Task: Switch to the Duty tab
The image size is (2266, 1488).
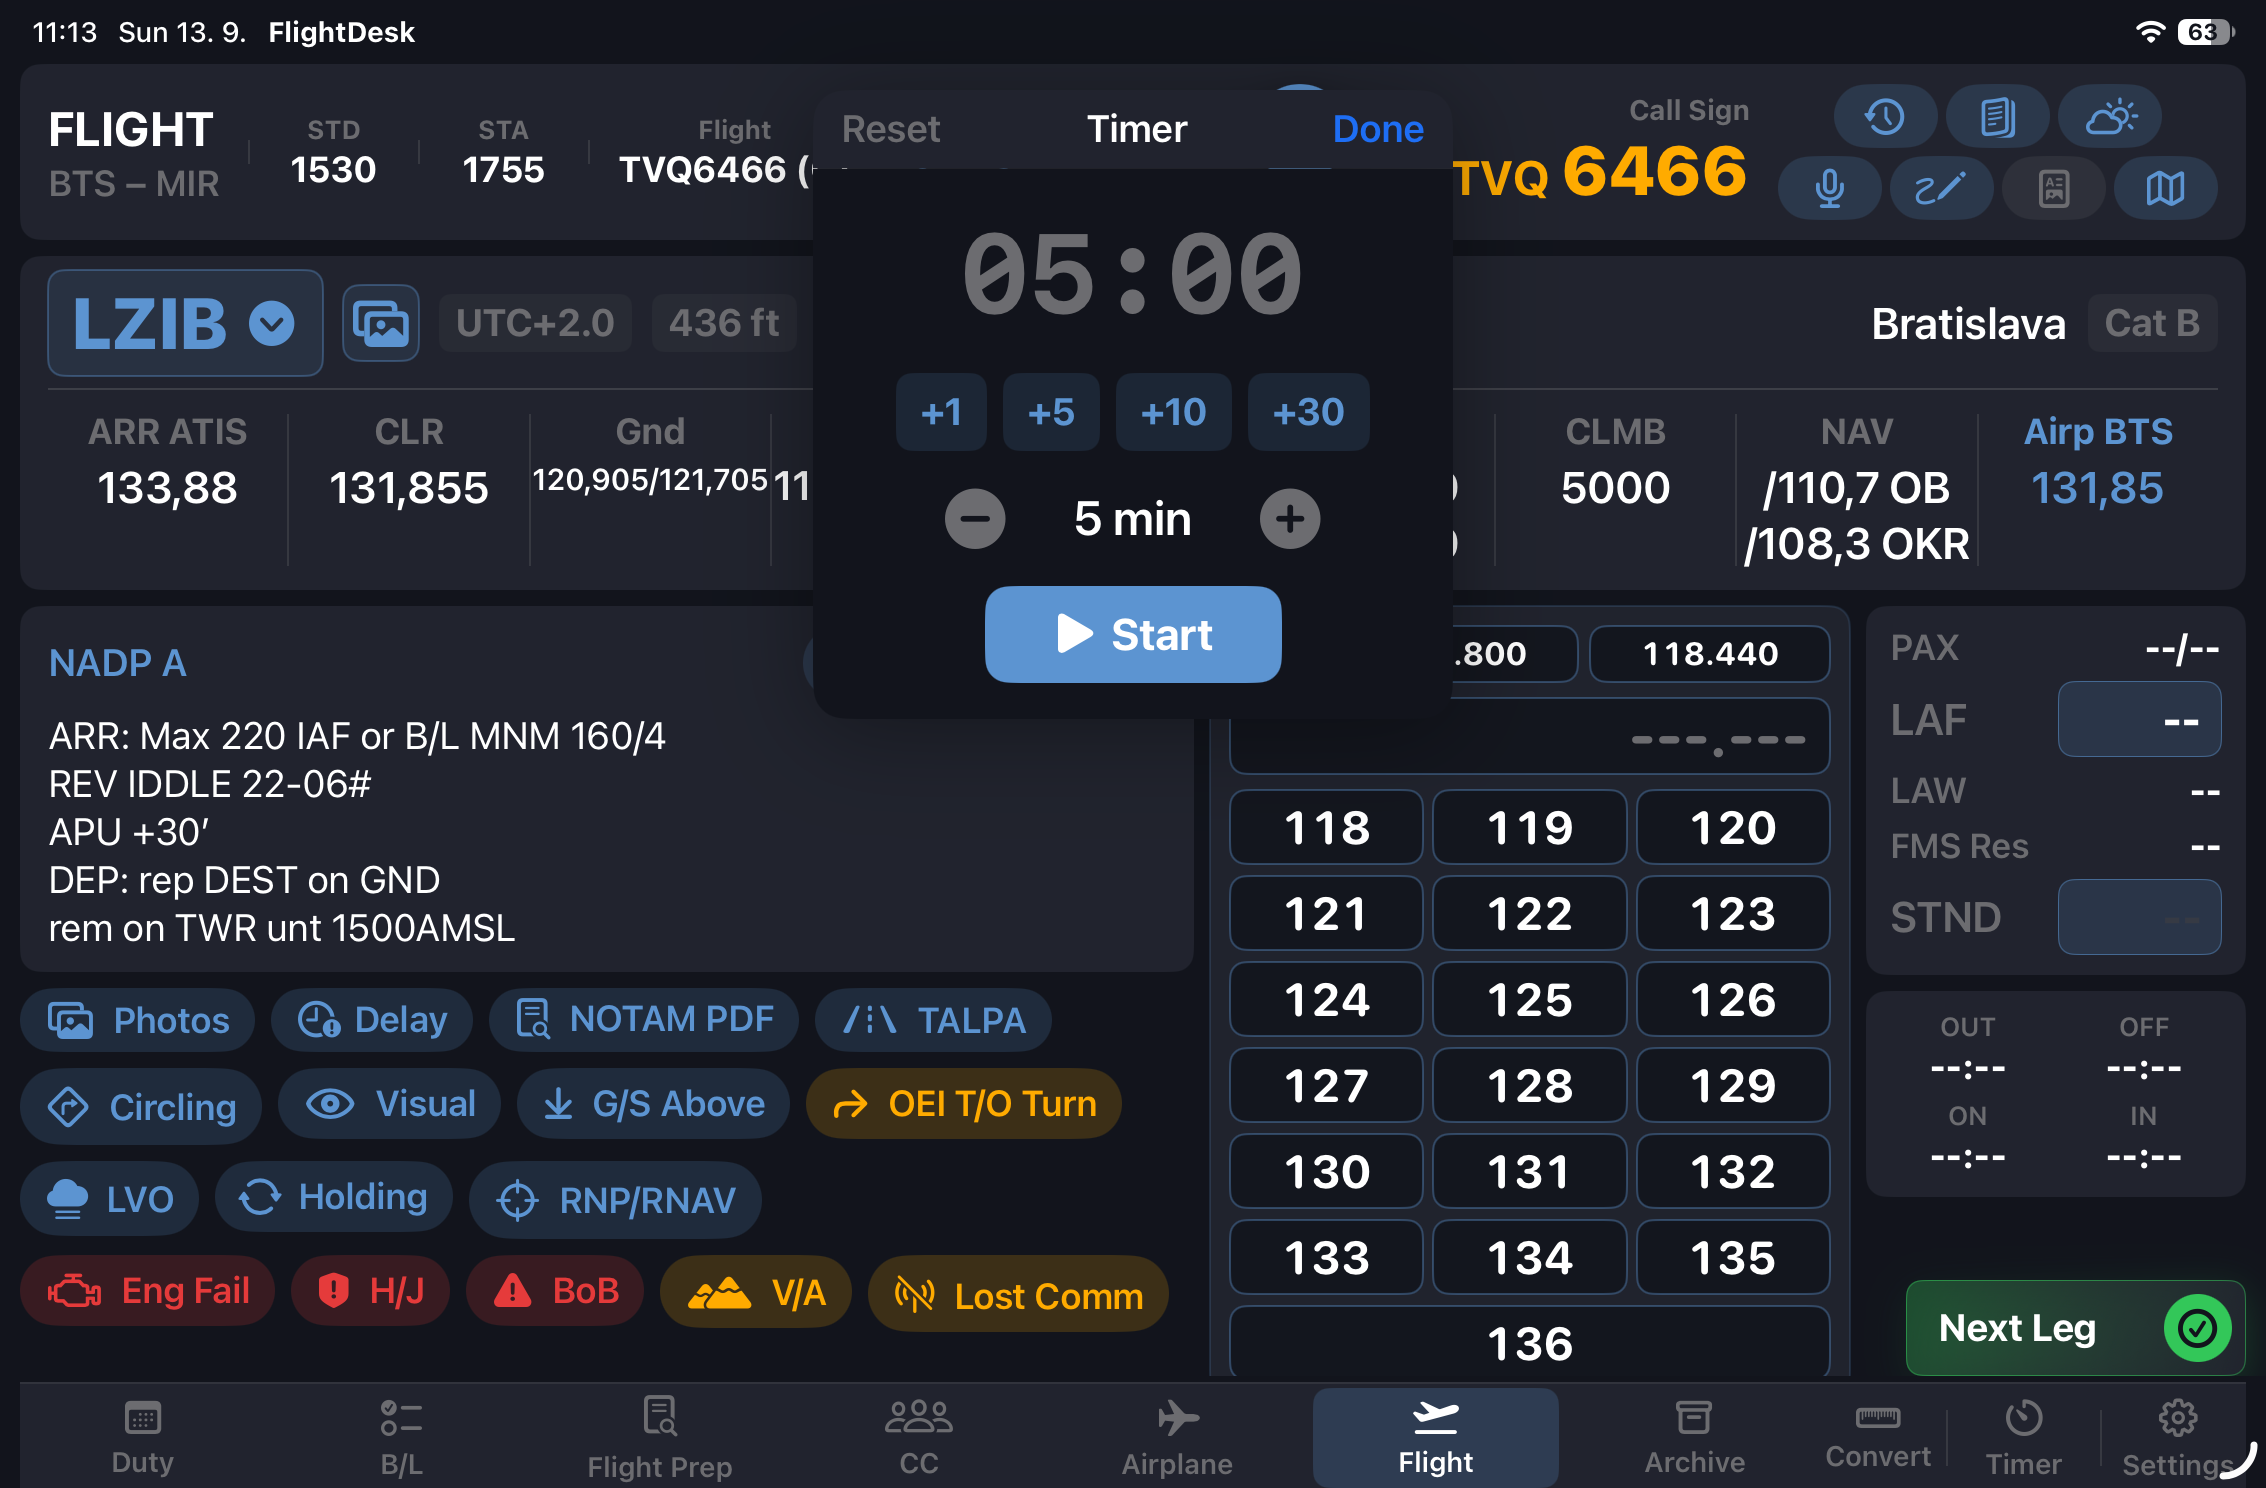Action: tap(142, 1437)
